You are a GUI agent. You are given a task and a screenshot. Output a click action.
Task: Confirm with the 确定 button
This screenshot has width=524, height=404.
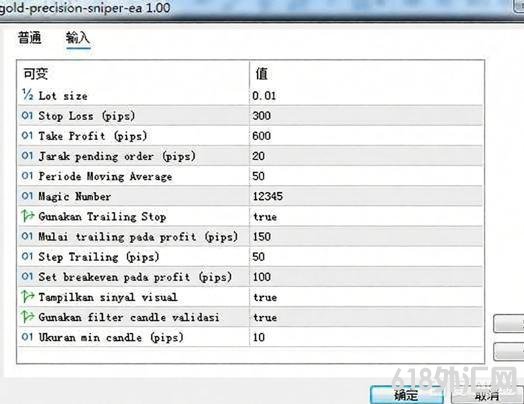407,395
